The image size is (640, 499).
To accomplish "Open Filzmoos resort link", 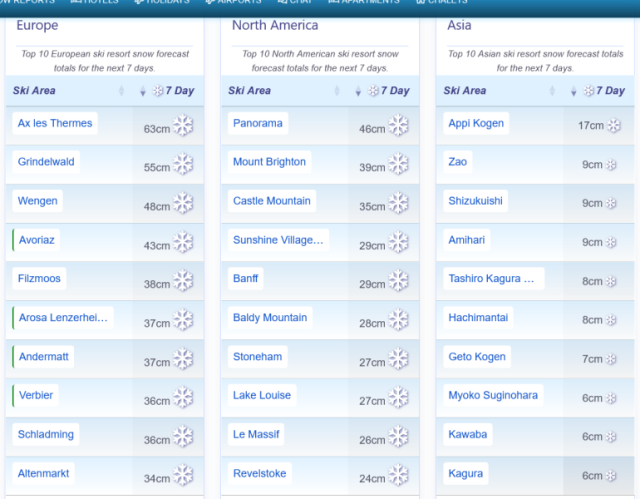I will tap(39, 279).
